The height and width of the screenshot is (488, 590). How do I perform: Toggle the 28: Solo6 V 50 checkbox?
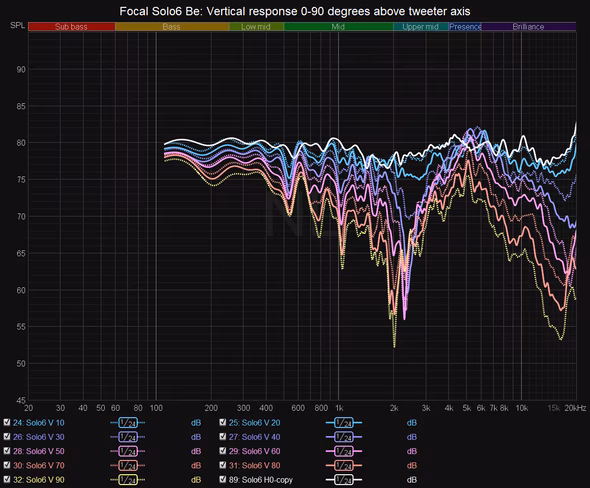pyautogui.click(x=7, y=451)
